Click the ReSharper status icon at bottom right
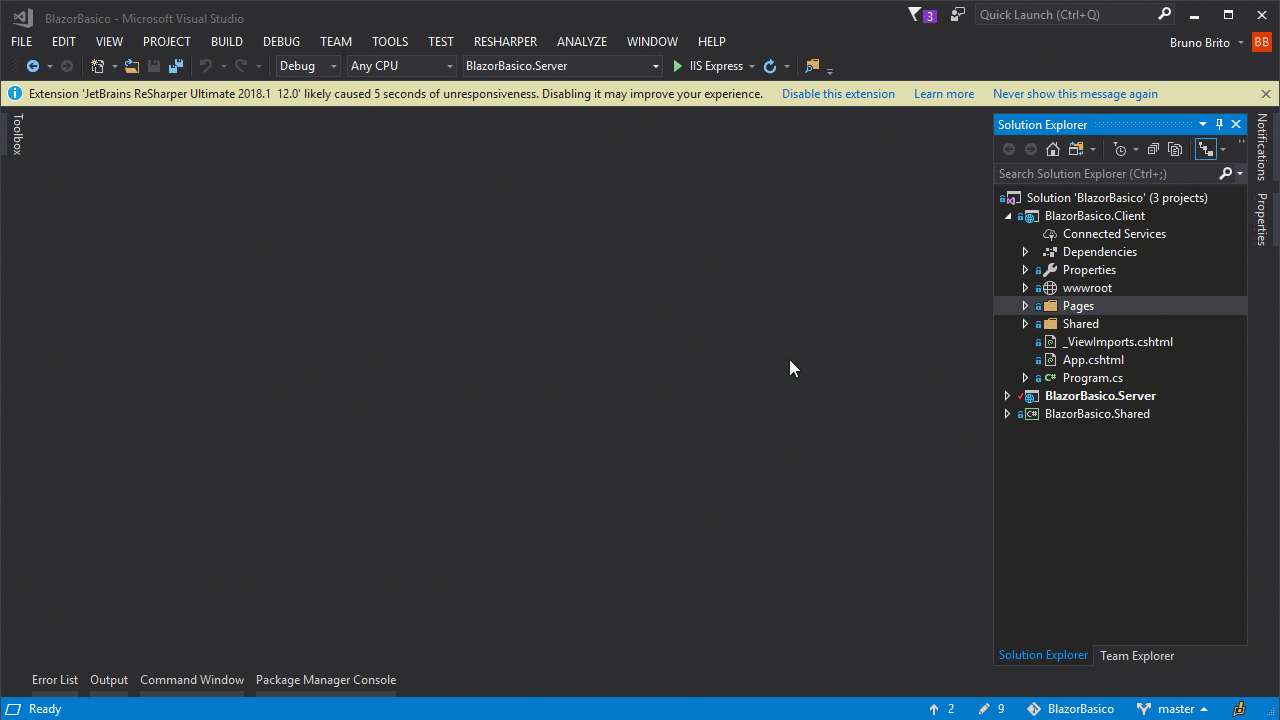Screen dimensions: 1280x720 click(x=1239, y=709)
